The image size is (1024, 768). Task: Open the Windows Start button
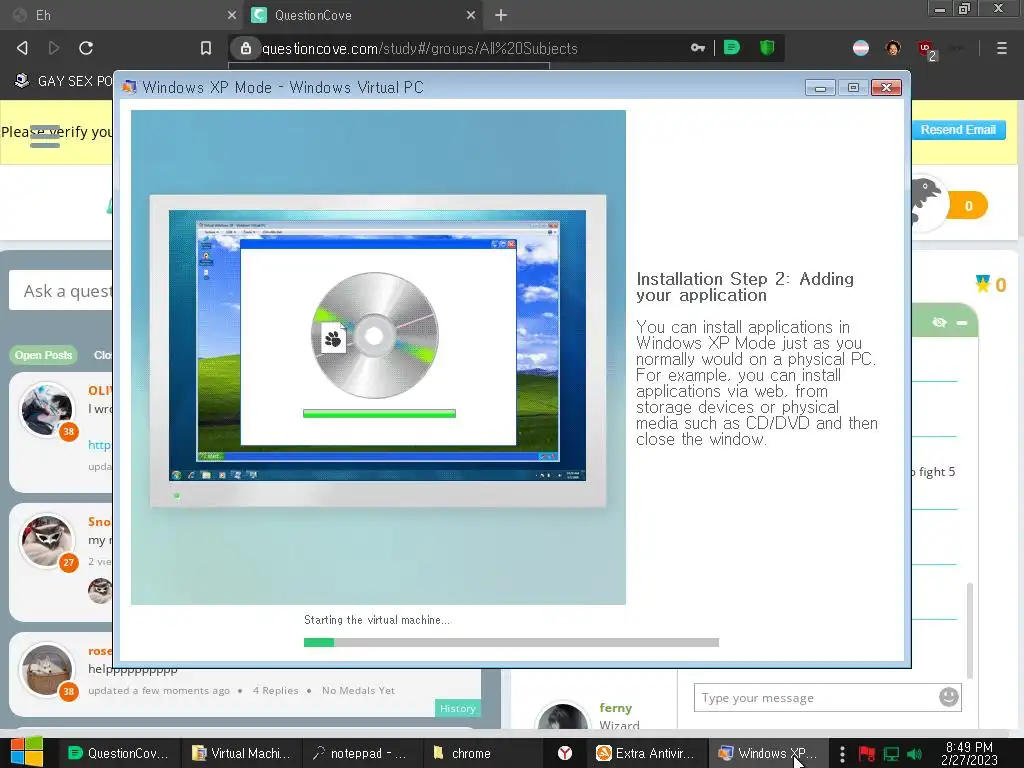27,752
